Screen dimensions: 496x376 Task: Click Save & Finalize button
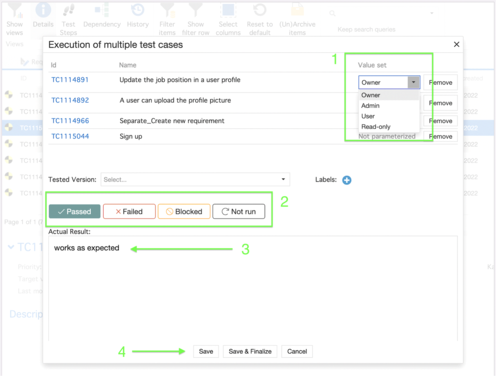tap(250, 351)
